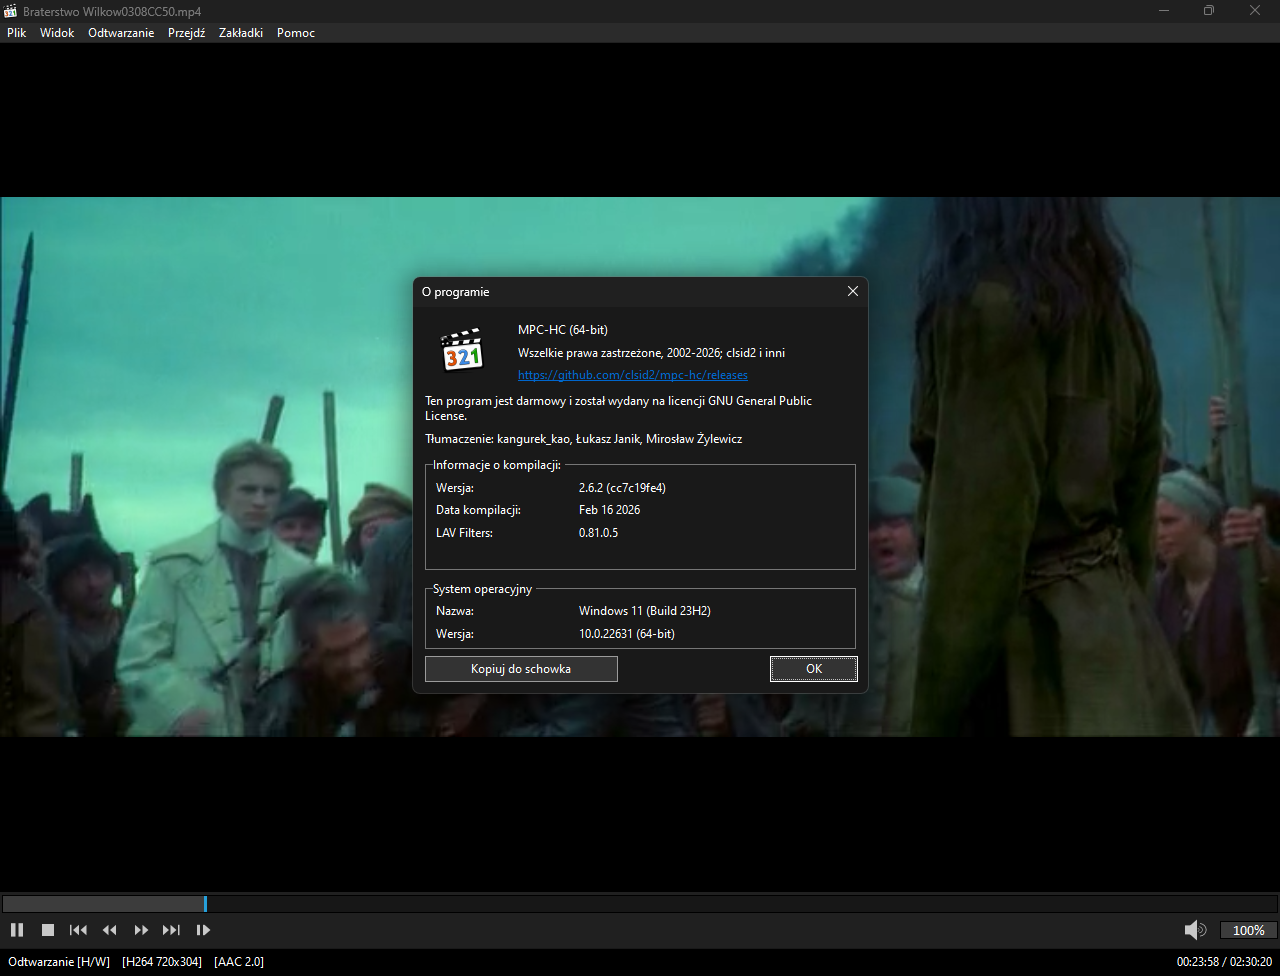Mute audio via the speaker icon

(x=1195, y=930)
